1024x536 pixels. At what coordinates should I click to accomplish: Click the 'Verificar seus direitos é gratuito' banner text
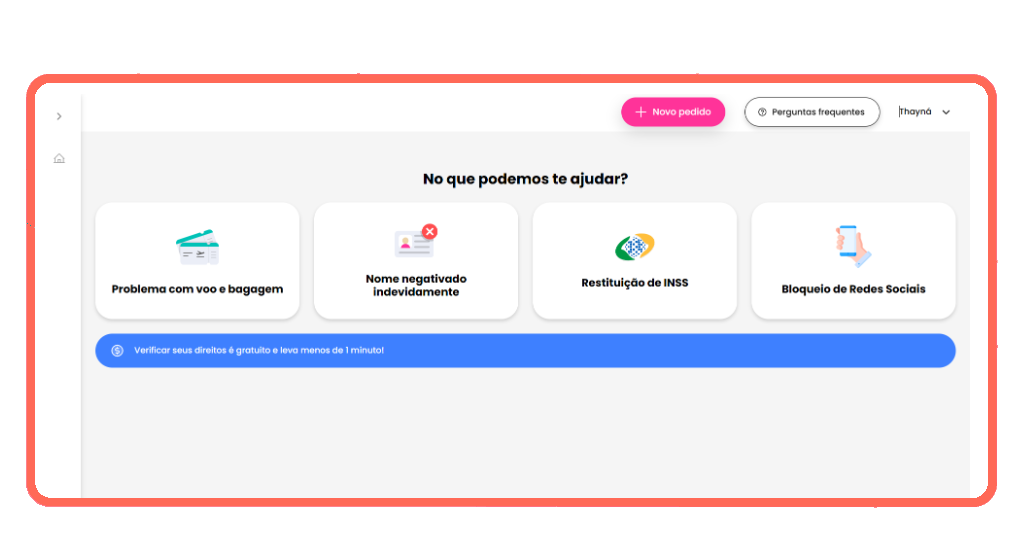[259, 351]
